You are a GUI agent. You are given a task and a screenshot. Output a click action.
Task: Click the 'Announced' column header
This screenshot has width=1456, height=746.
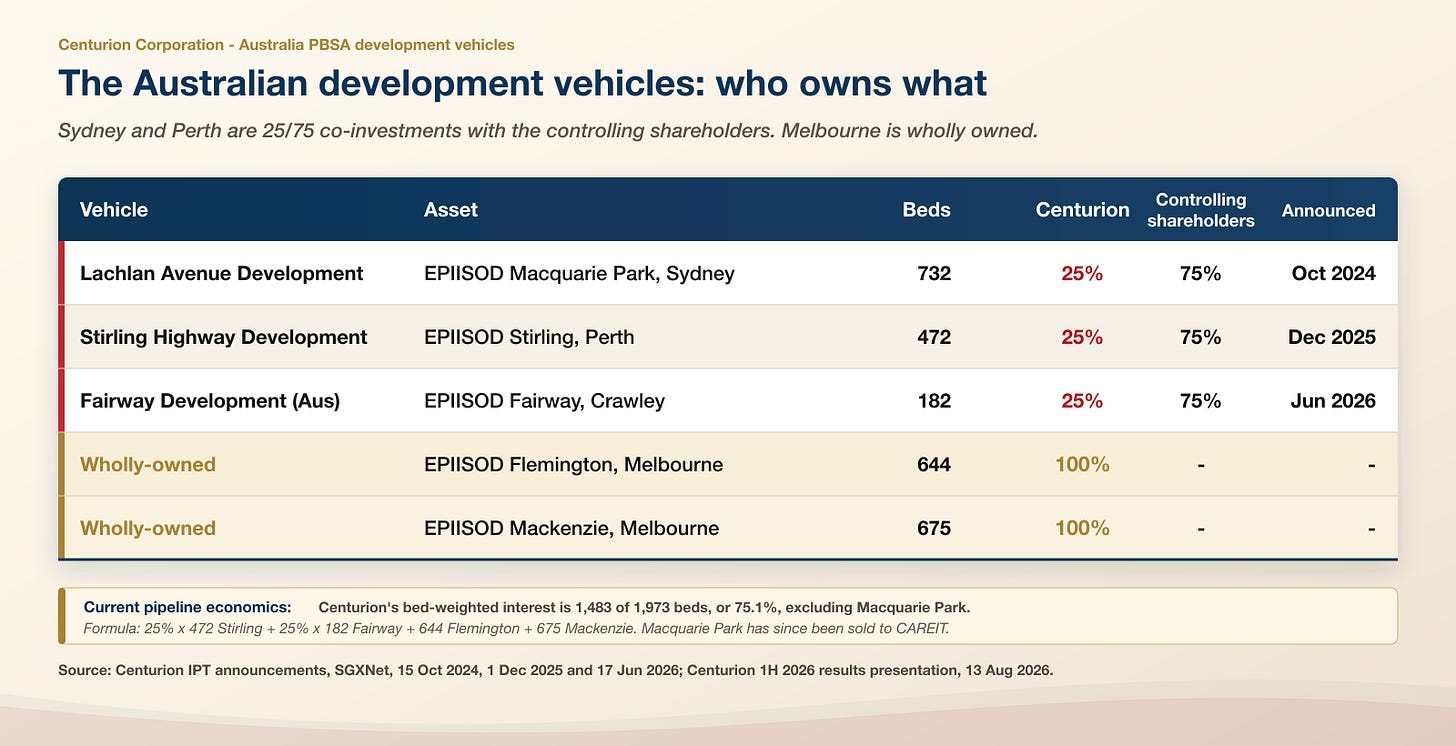click(1329, 210)
